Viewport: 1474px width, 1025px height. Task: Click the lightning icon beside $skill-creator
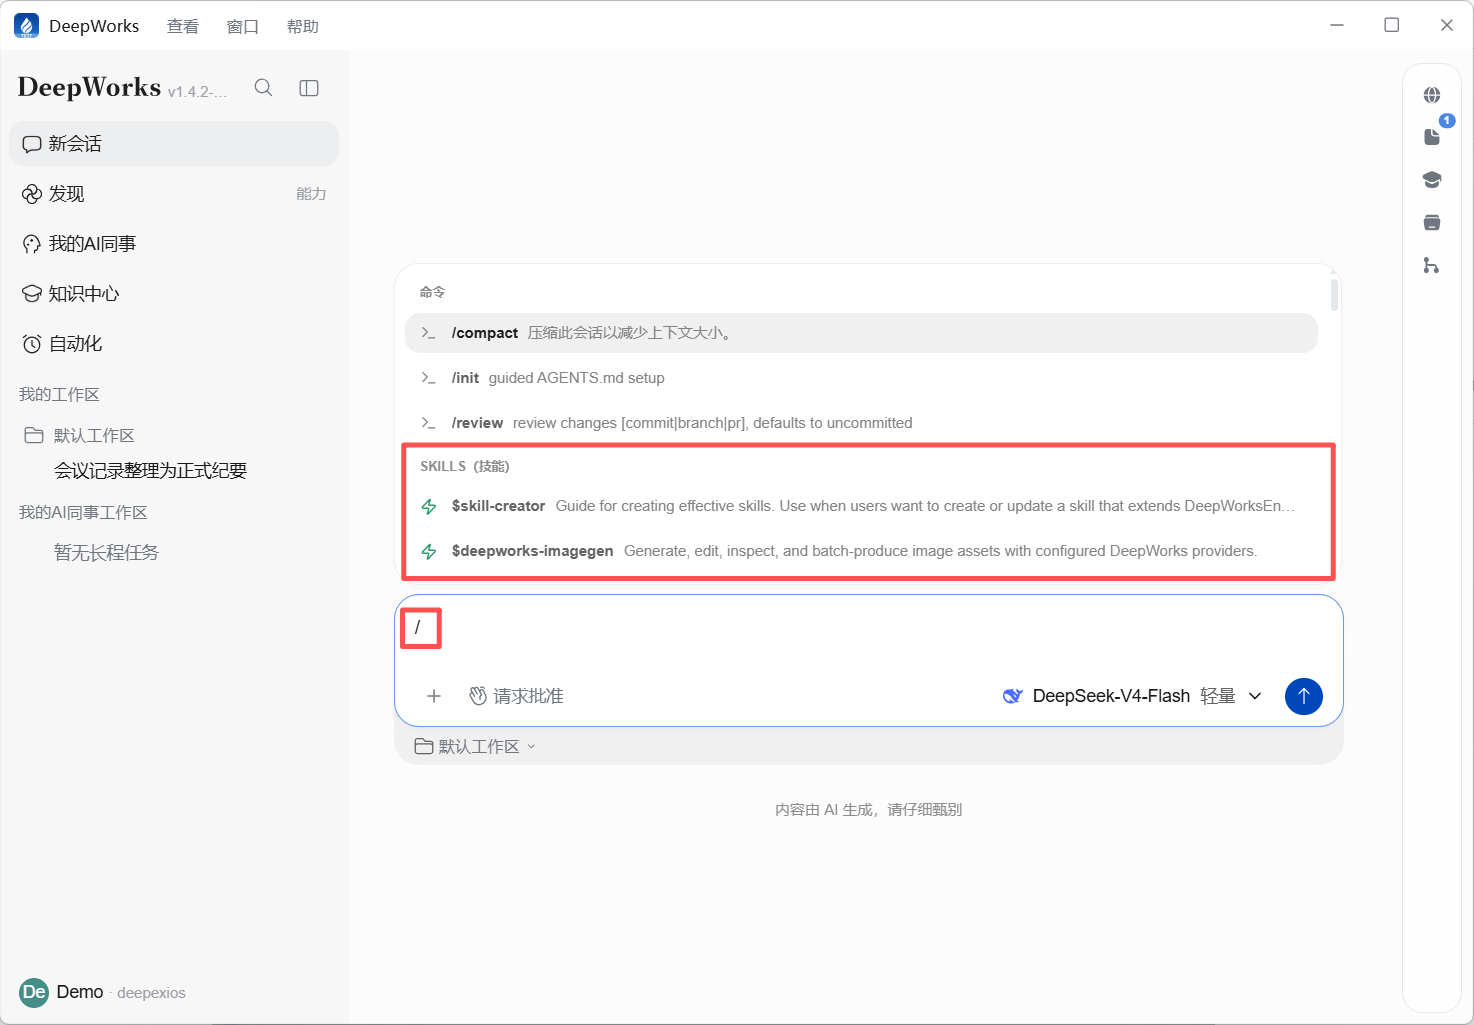pyautogui.click(x=429, y=506)
